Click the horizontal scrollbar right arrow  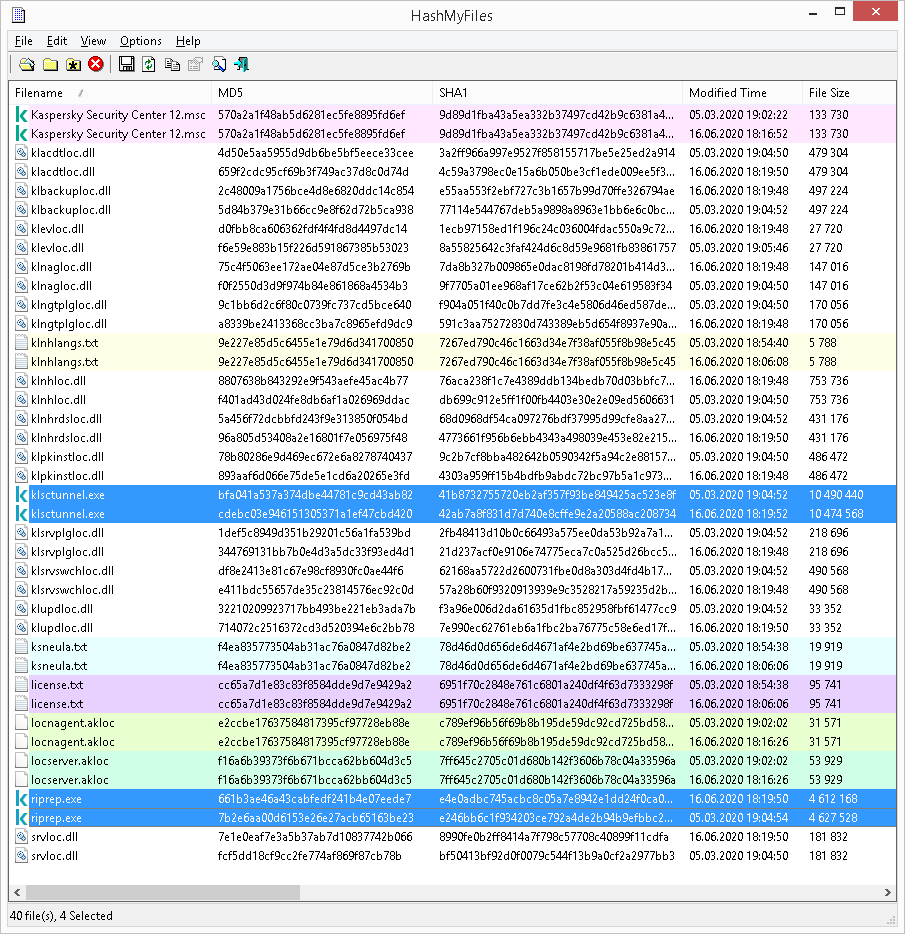[888, 892]
